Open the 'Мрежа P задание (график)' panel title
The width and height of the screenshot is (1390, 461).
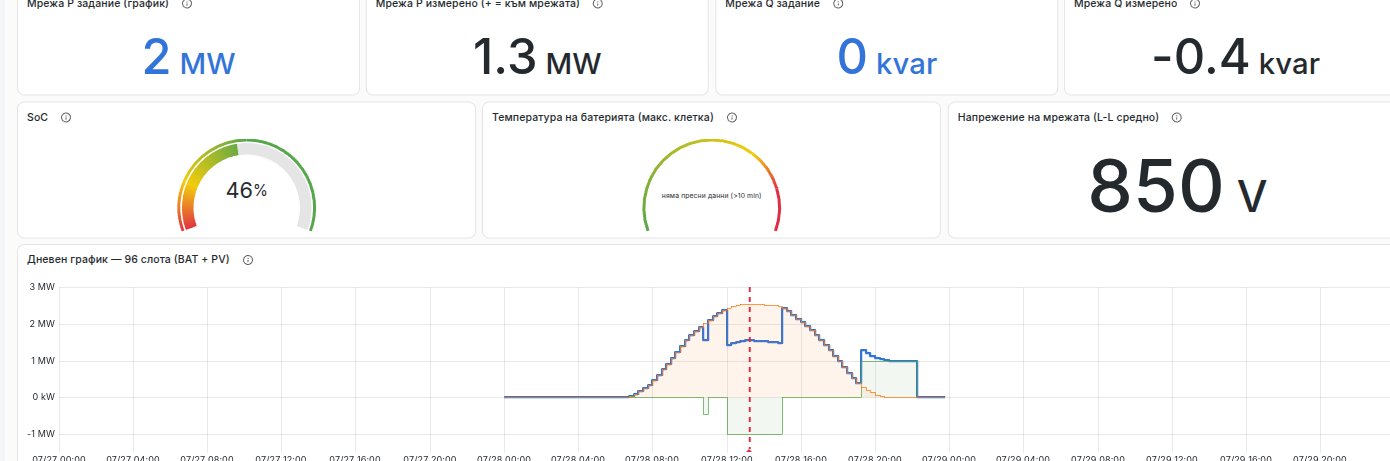97,4
